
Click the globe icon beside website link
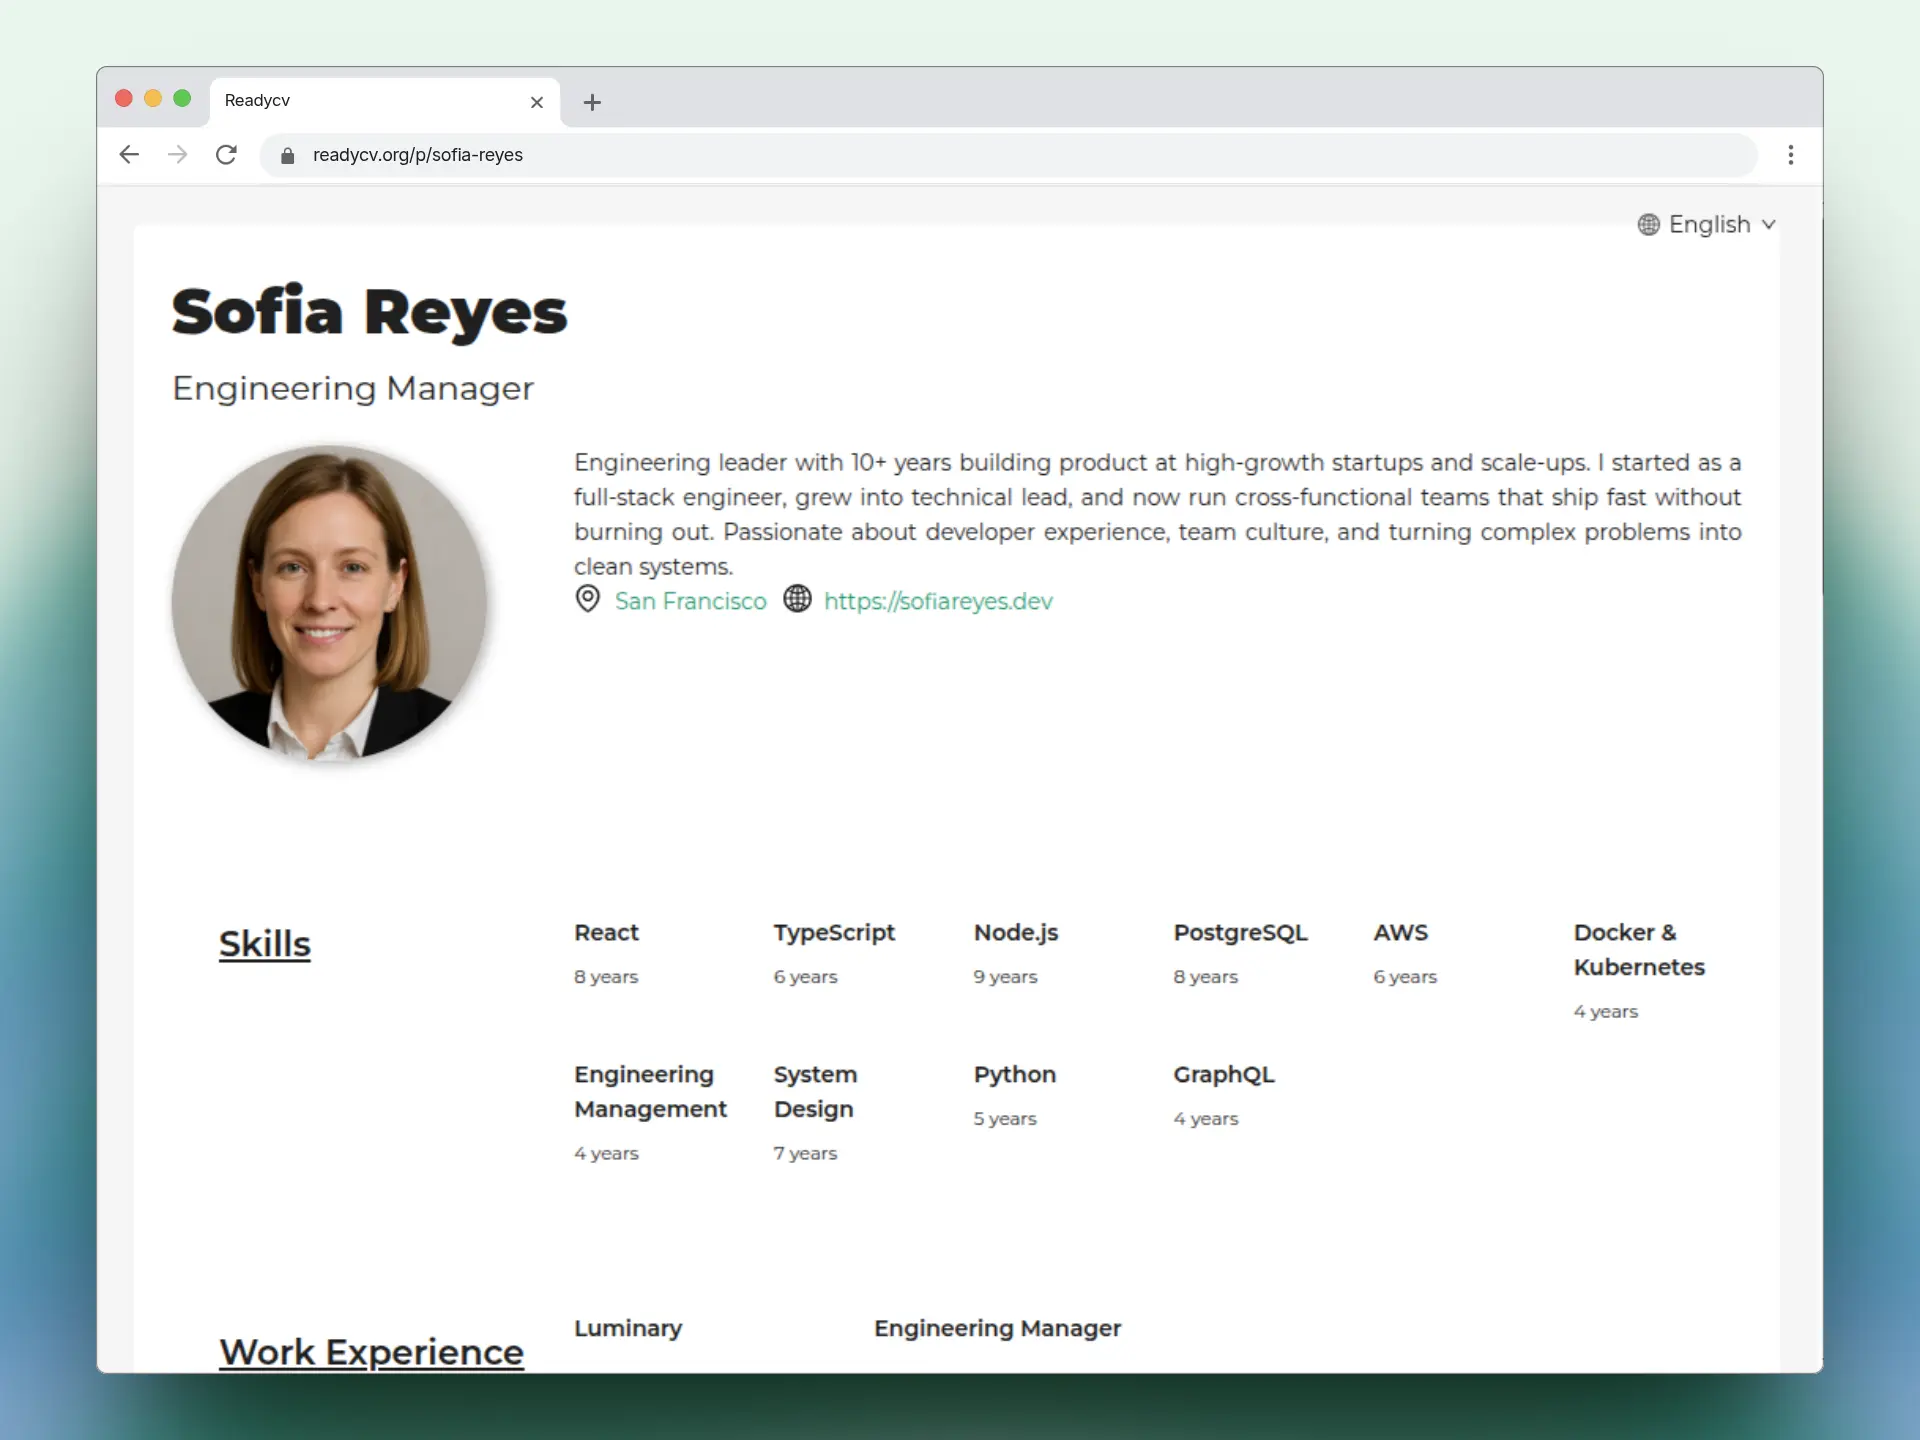(x=797, y=599)
